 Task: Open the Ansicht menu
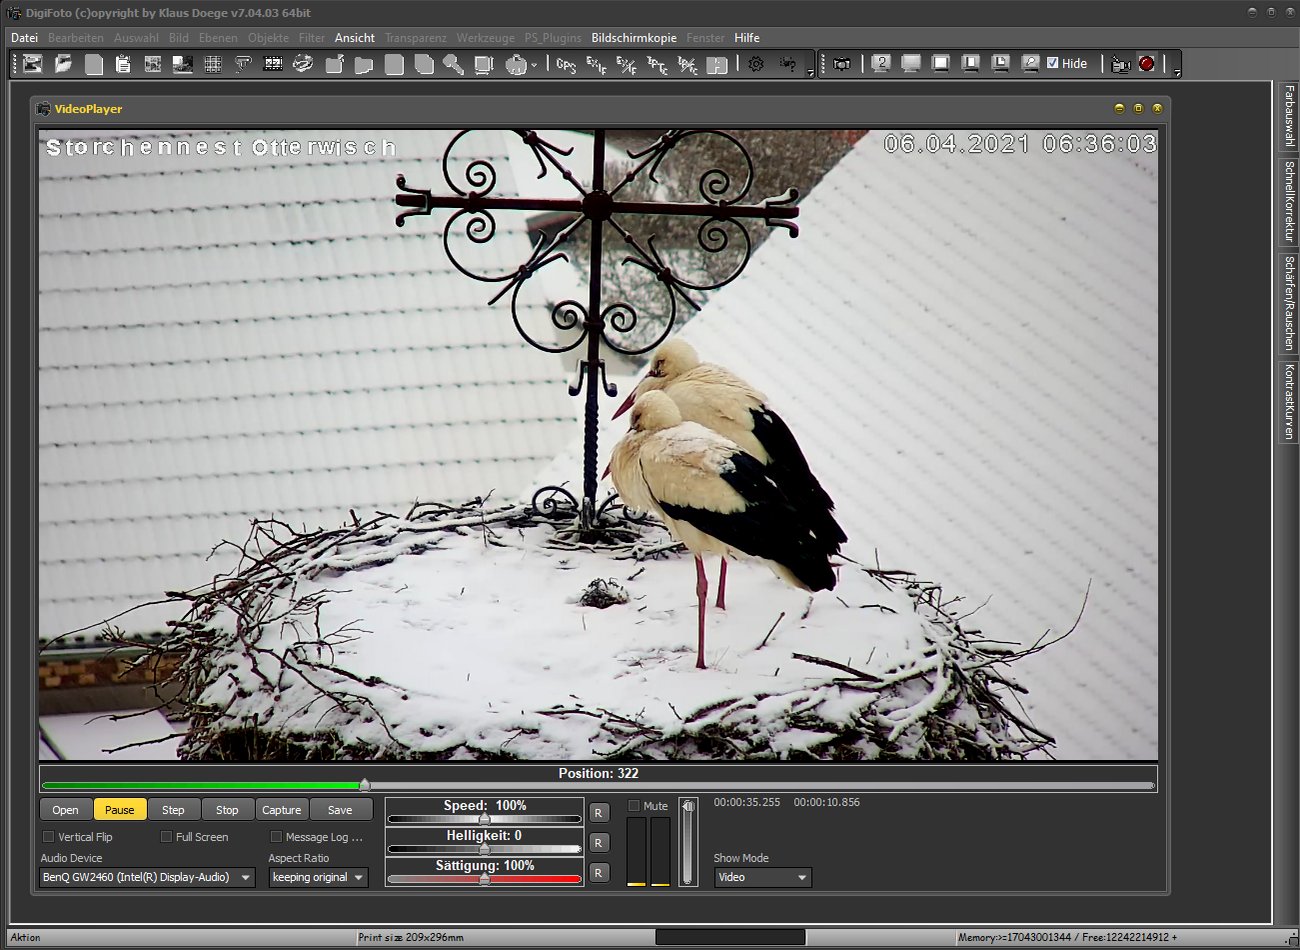(x=354, y=38)
